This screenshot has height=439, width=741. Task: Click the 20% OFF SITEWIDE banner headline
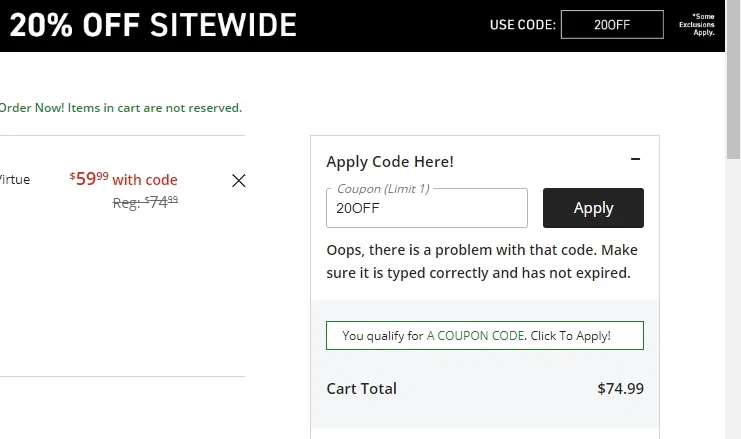(x=152, y=24)
